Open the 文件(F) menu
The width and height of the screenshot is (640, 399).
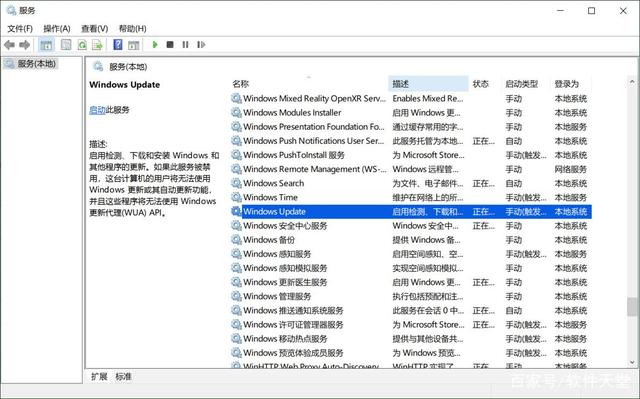(x=20, y=29)
